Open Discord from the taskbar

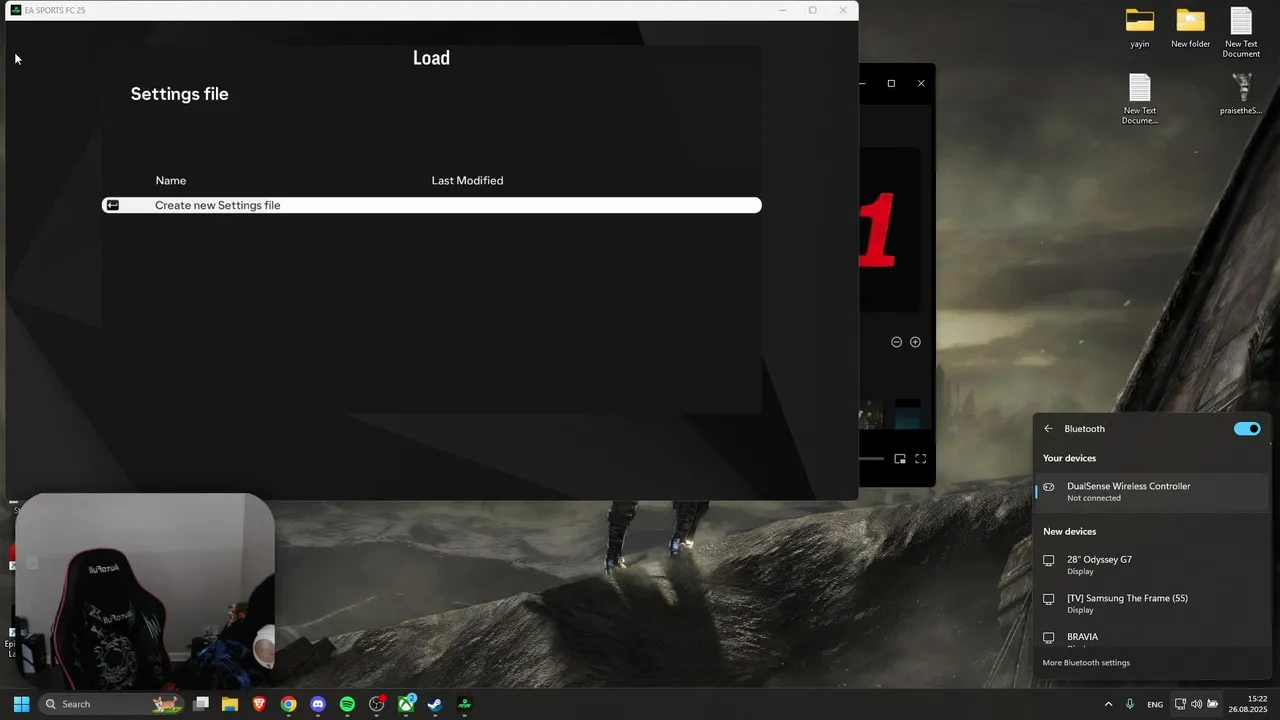318,704
